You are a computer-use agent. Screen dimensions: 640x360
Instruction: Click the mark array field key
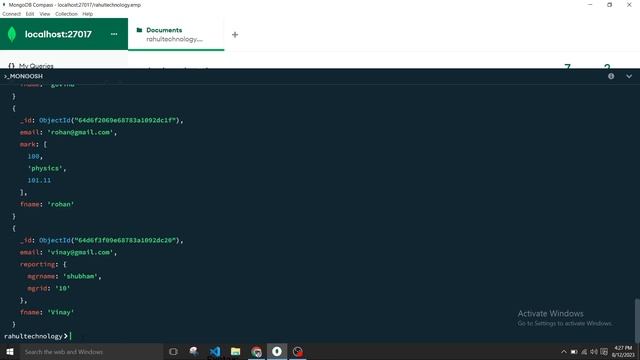29,144
